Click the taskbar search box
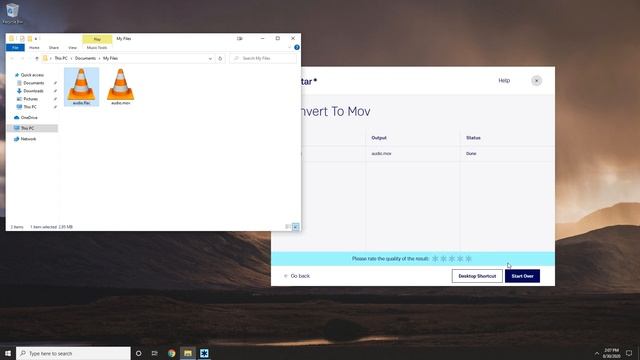 73,353
